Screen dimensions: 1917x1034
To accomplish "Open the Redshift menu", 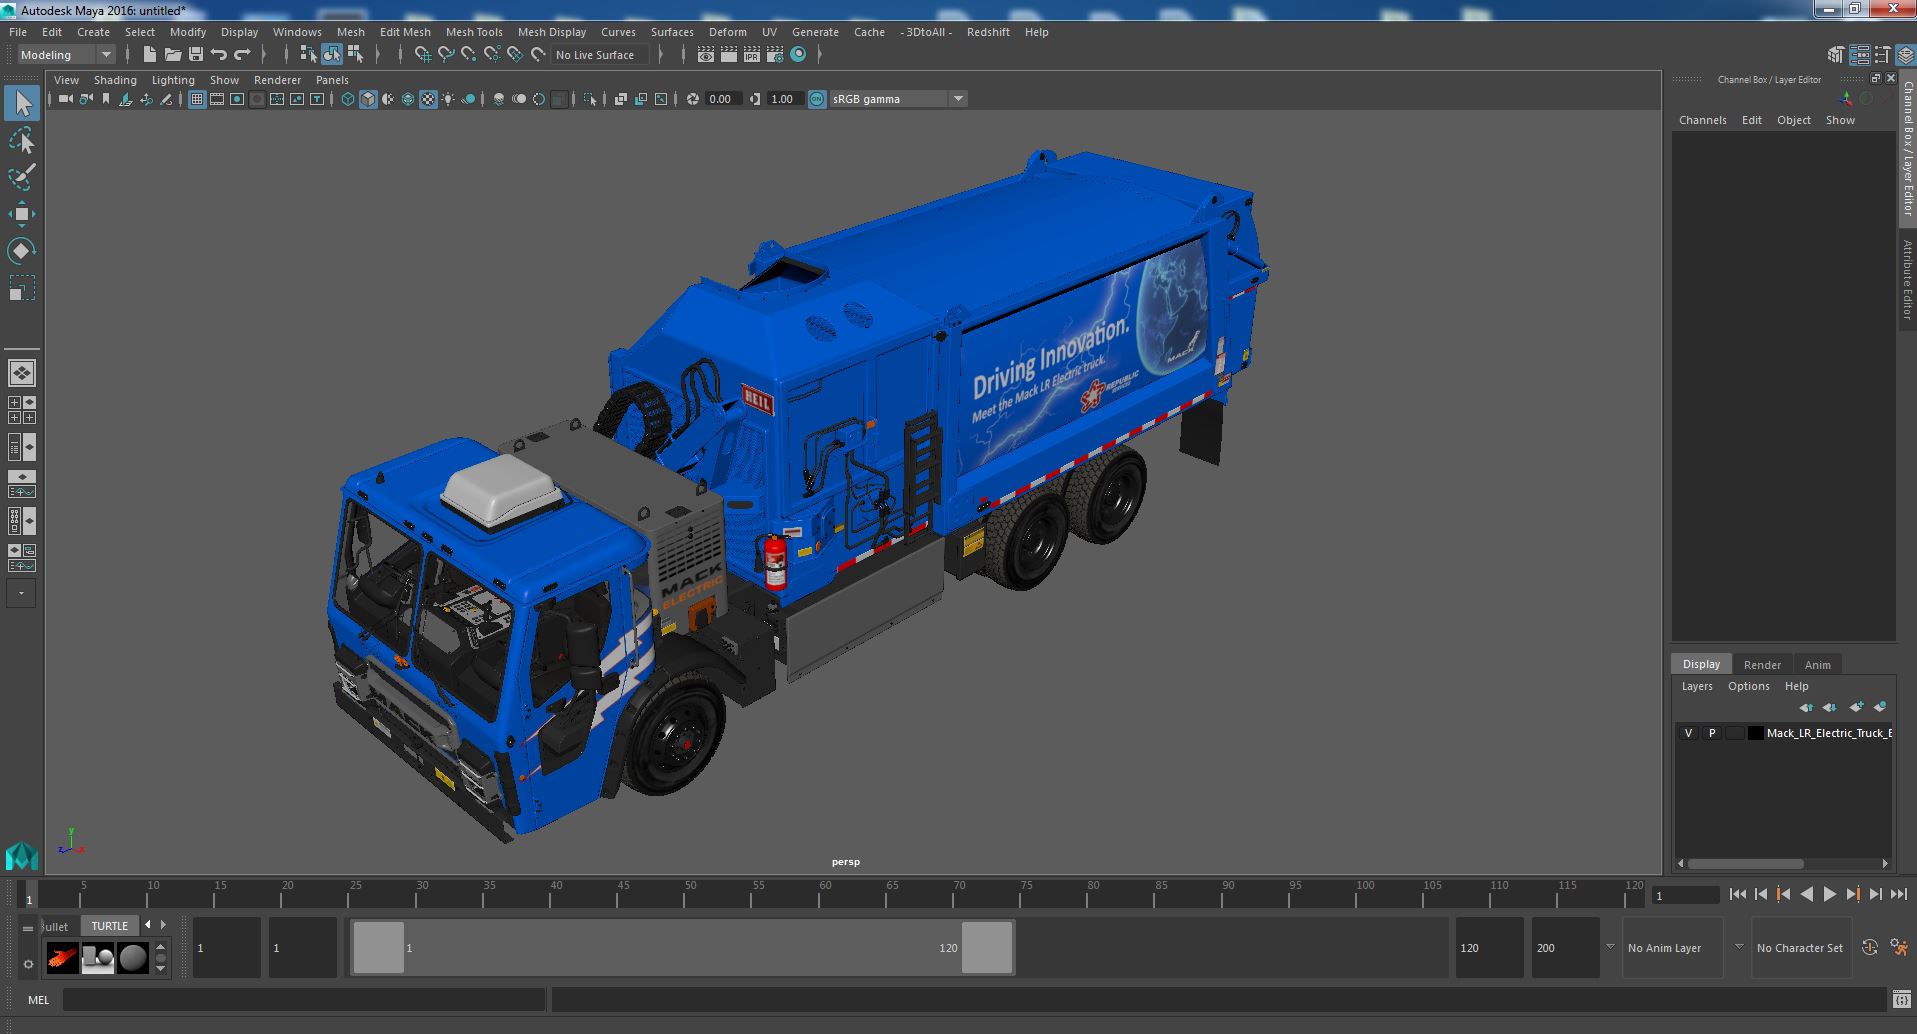I will [988, 32].
